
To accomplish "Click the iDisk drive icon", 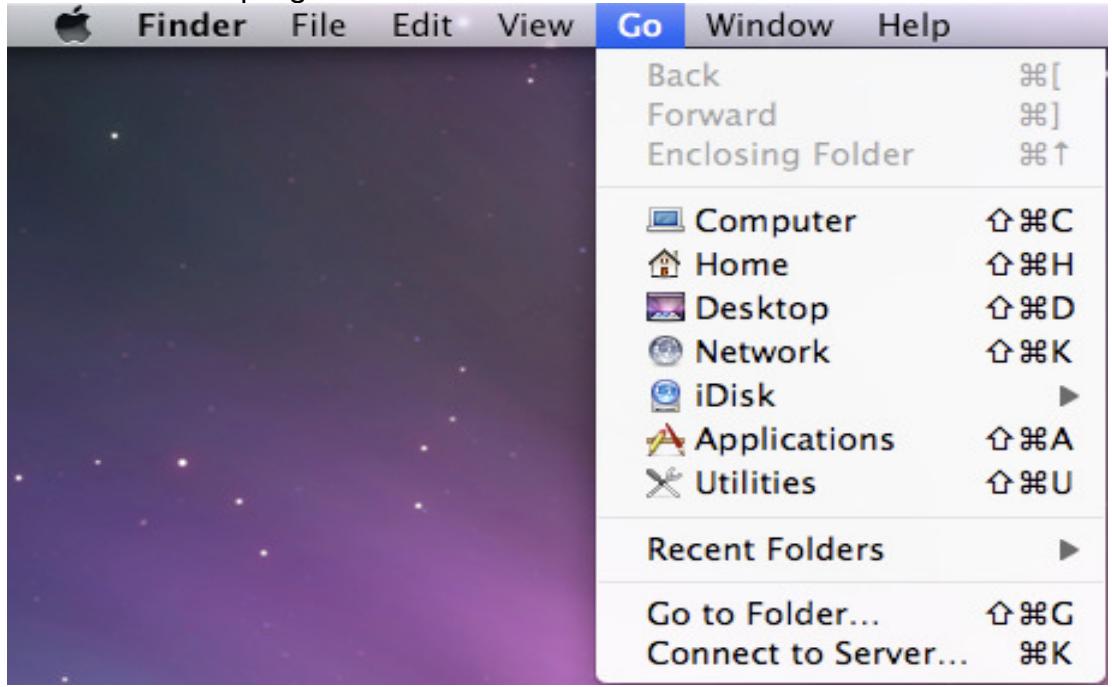I will click(665, 395).
